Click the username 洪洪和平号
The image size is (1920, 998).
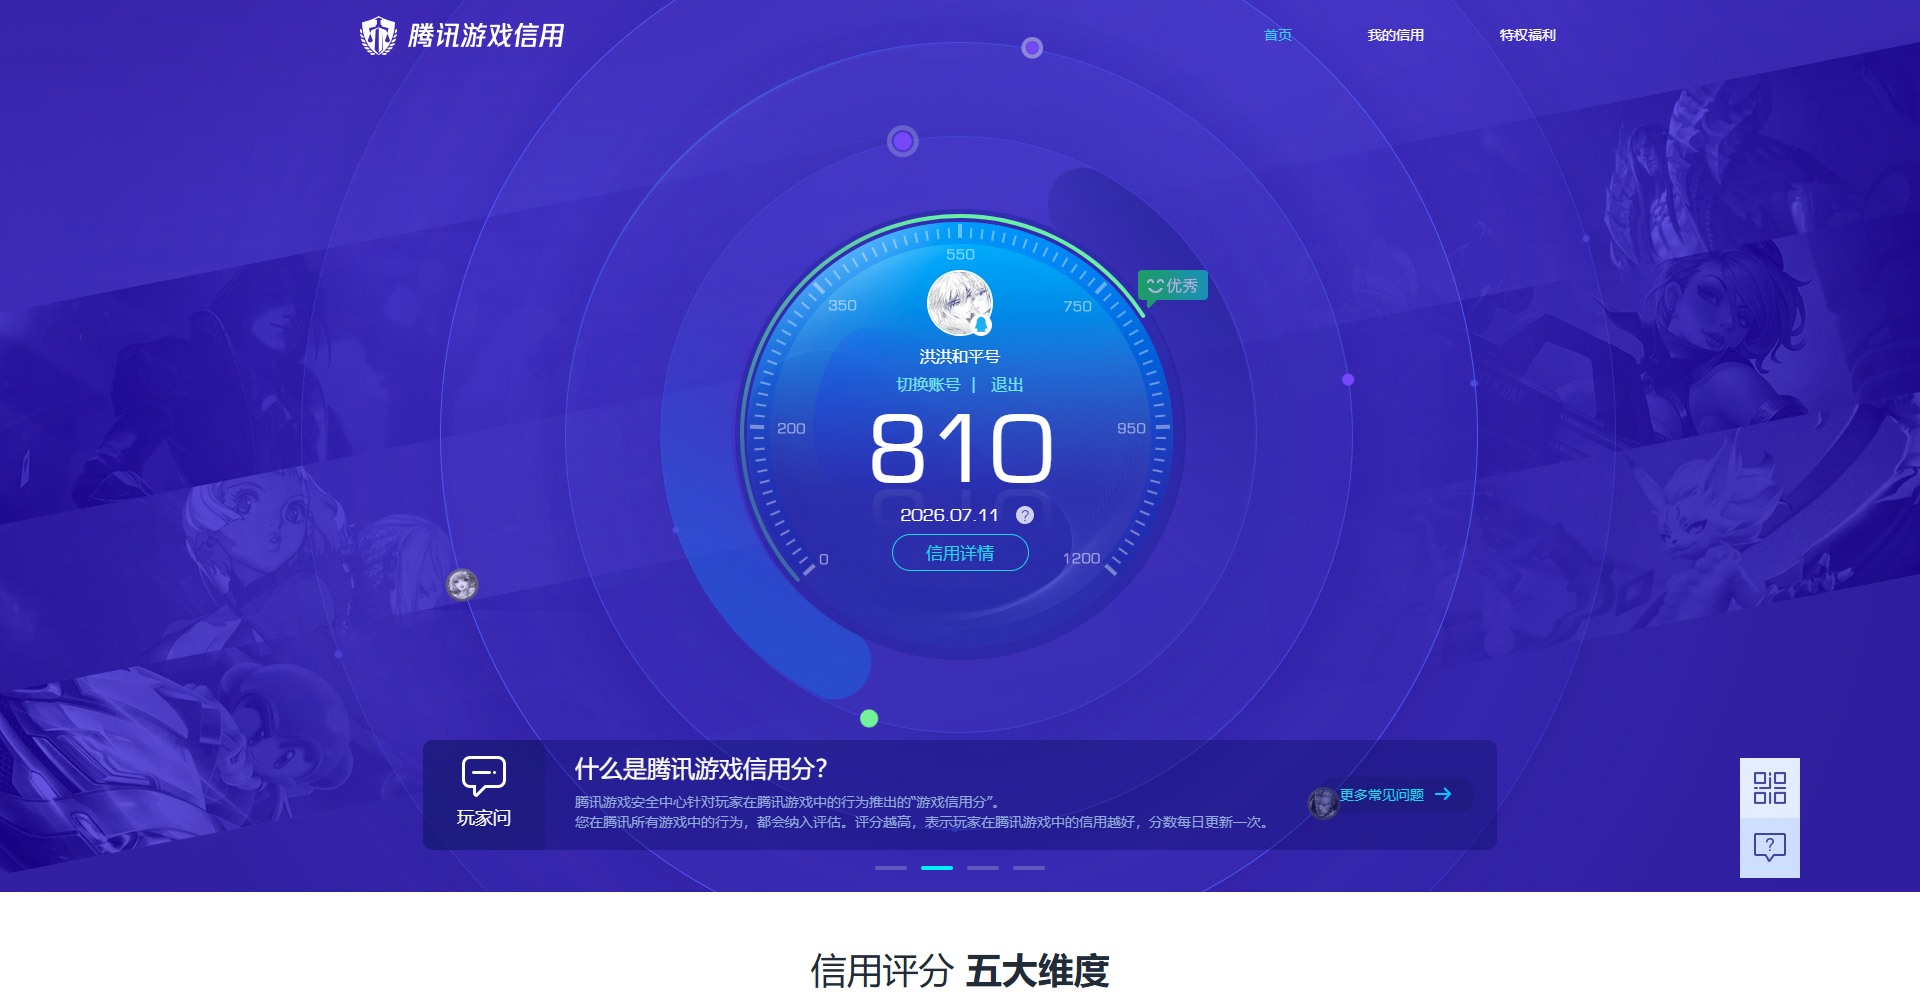(960, 357)
